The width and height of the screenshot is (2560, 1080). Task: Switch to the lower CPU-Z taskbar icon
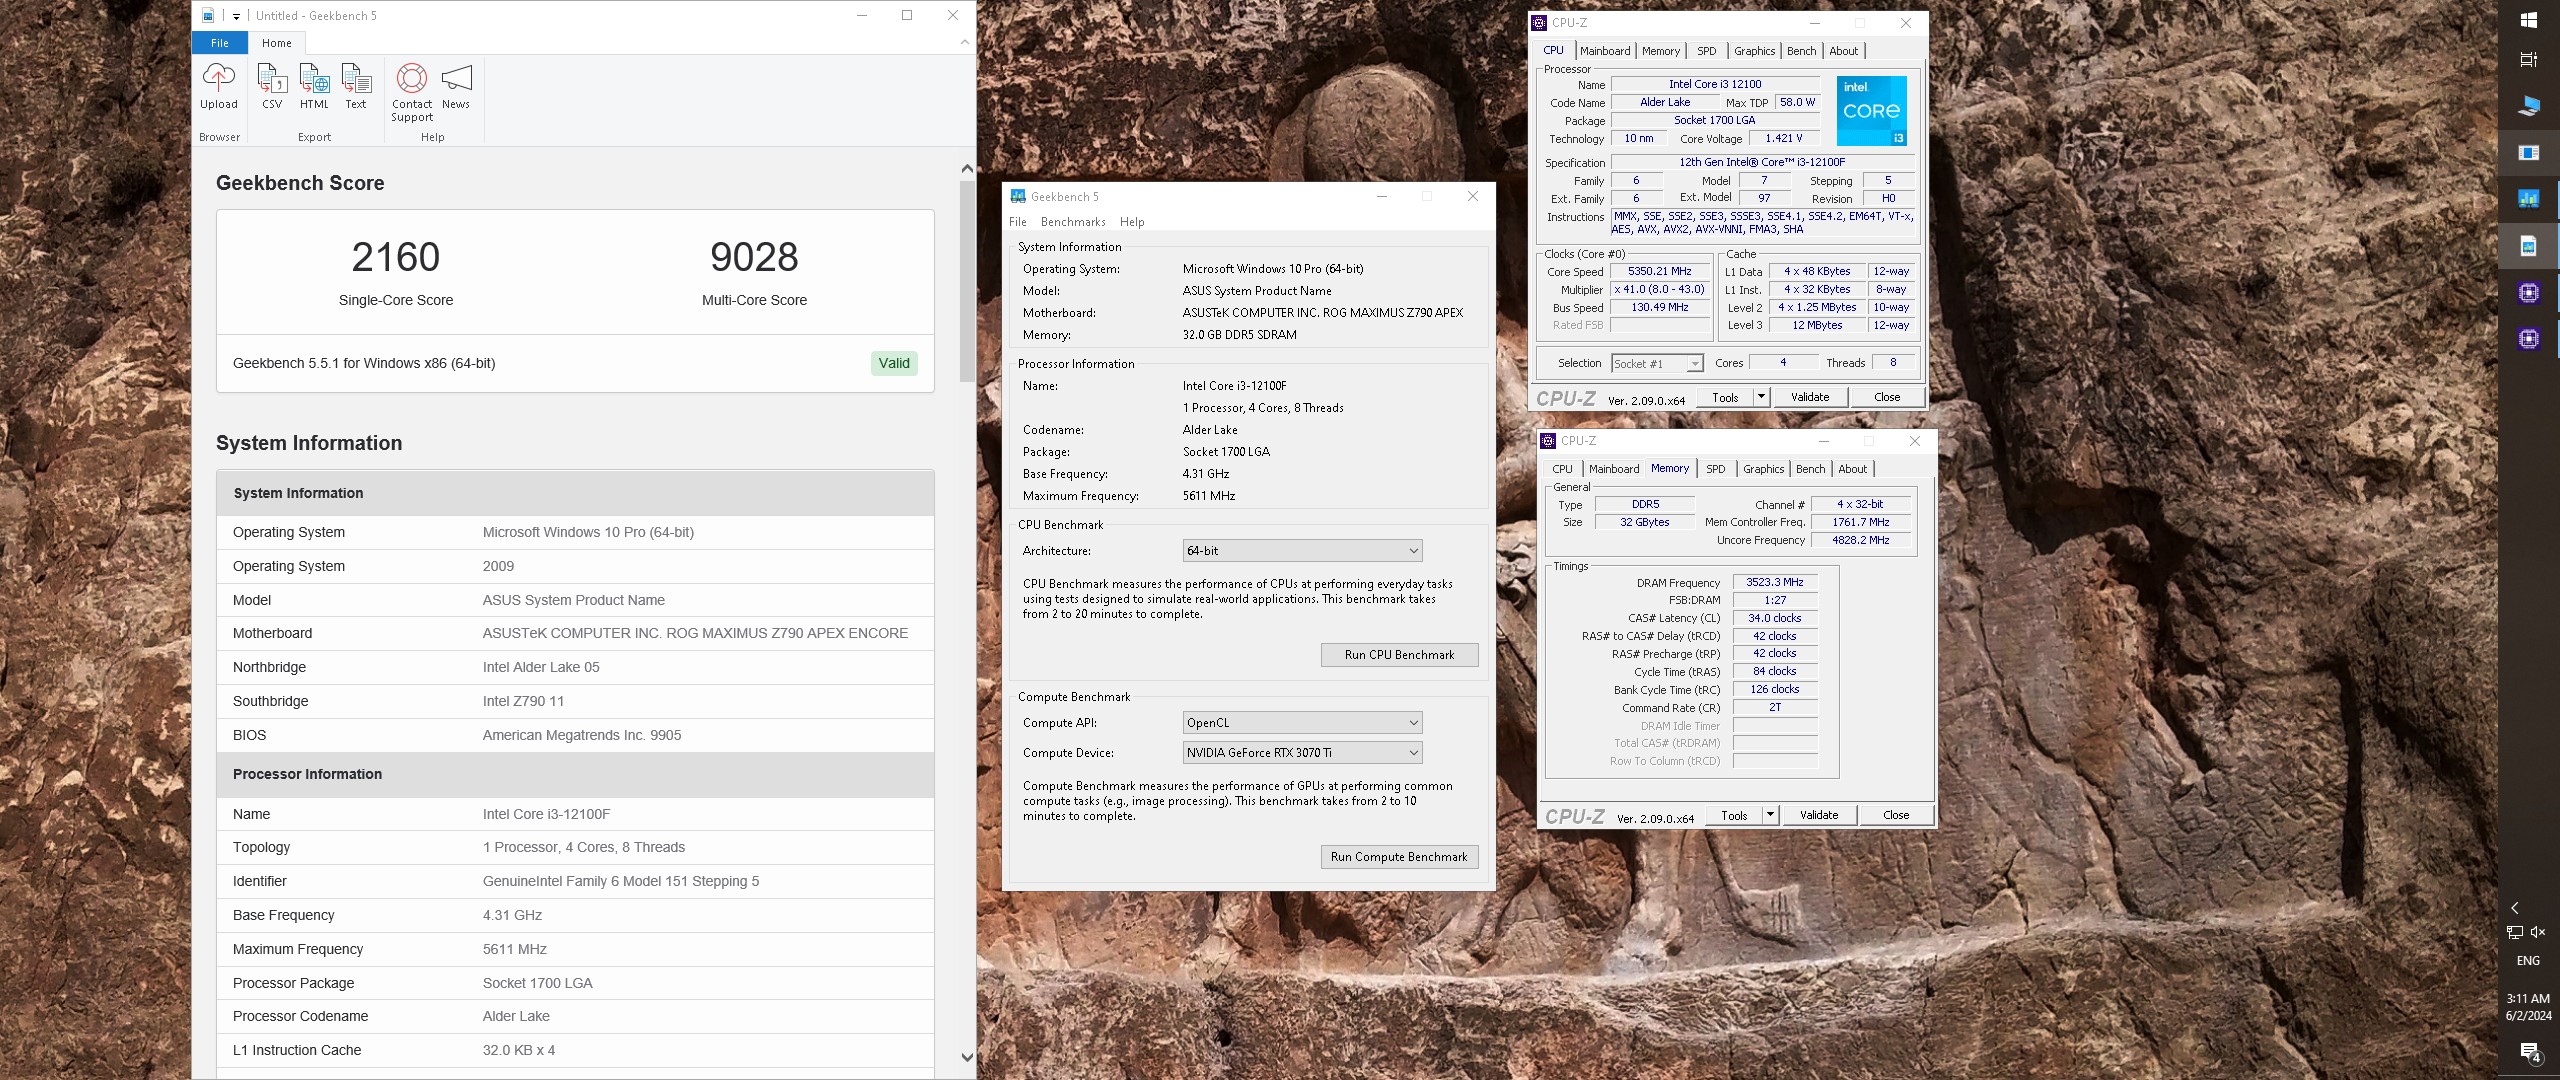click(x=2529, y=339)
